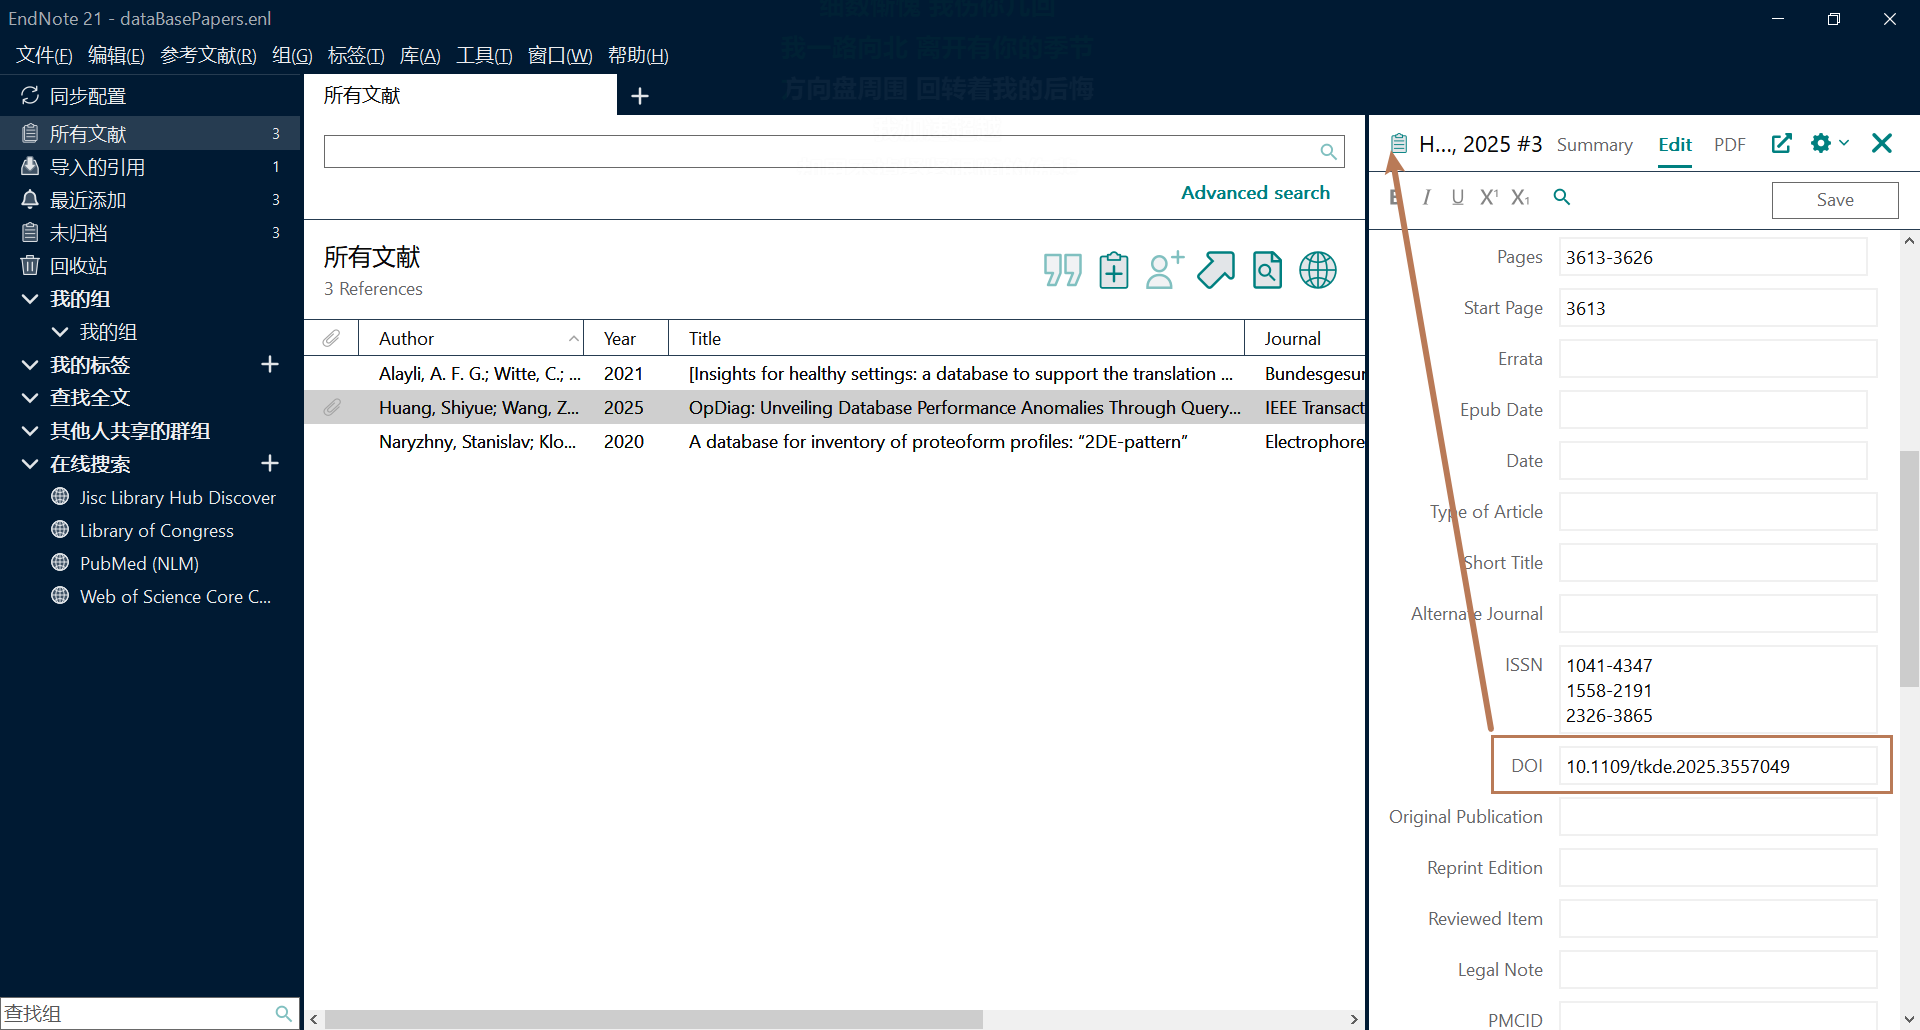
Task: Click the horizontal scrollbar of reference list
Action: coord(653,1019)
